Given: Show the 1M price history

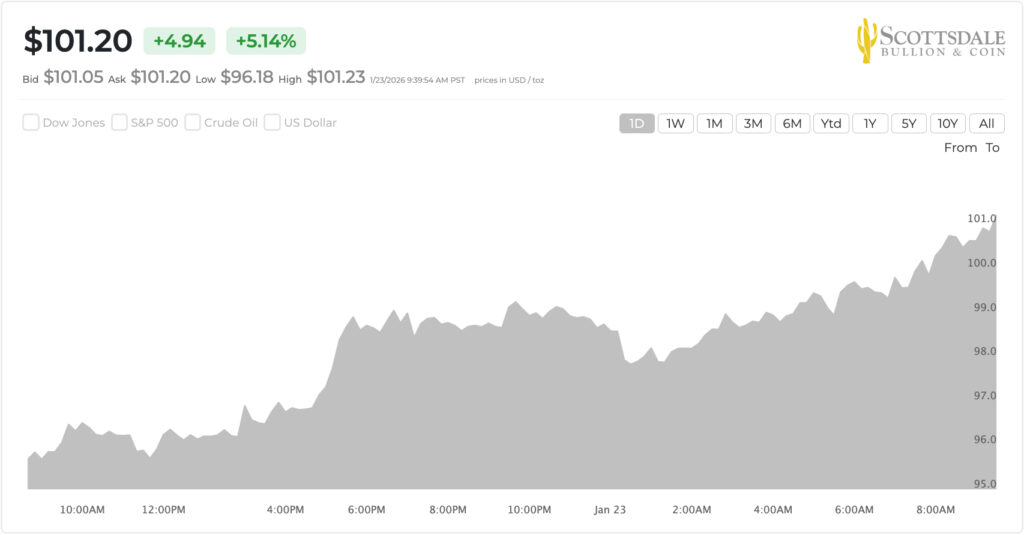Looking at the screenshot, I should [714, 123].
